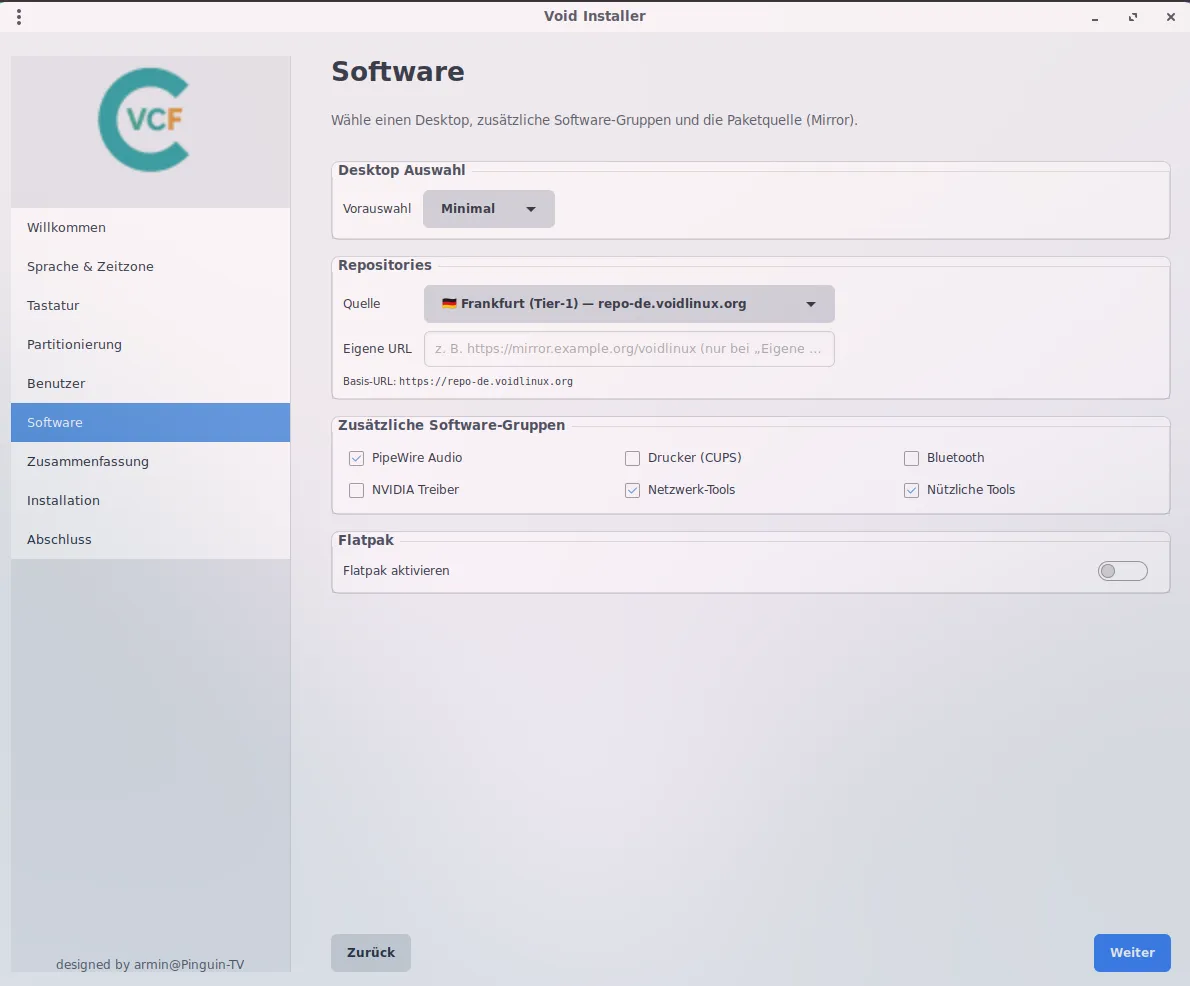Uncheck Netzwerk-Tools

(x=632, y=490)
